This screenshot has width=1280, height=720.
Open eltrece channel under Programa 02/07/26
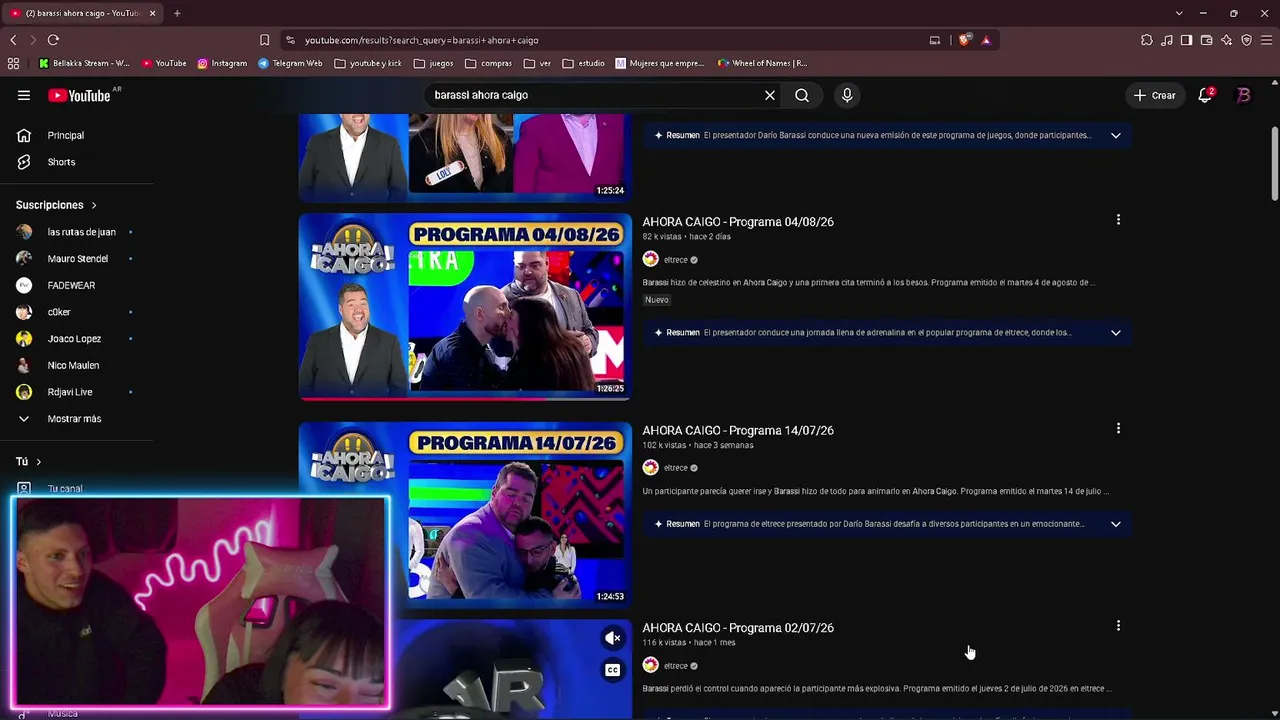(676, 666)
